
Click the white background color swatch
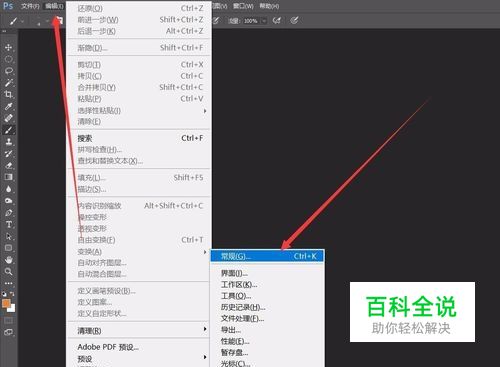point(12,309)
